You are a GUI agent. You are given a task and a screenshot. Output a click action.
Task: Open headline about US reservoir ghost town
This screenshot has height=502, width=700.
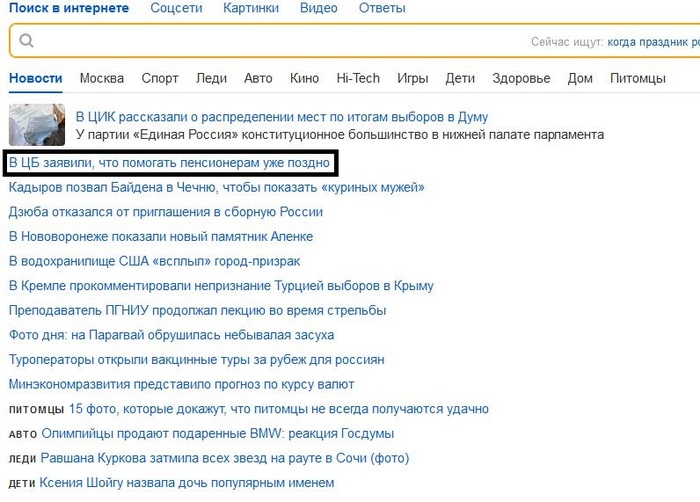[154, 261]
